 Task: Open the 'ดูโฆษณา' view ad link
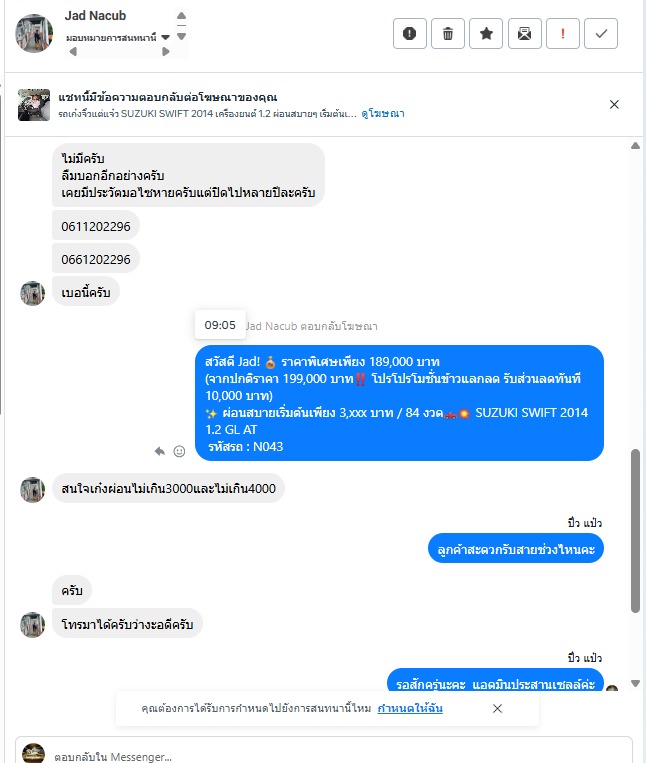383,113
